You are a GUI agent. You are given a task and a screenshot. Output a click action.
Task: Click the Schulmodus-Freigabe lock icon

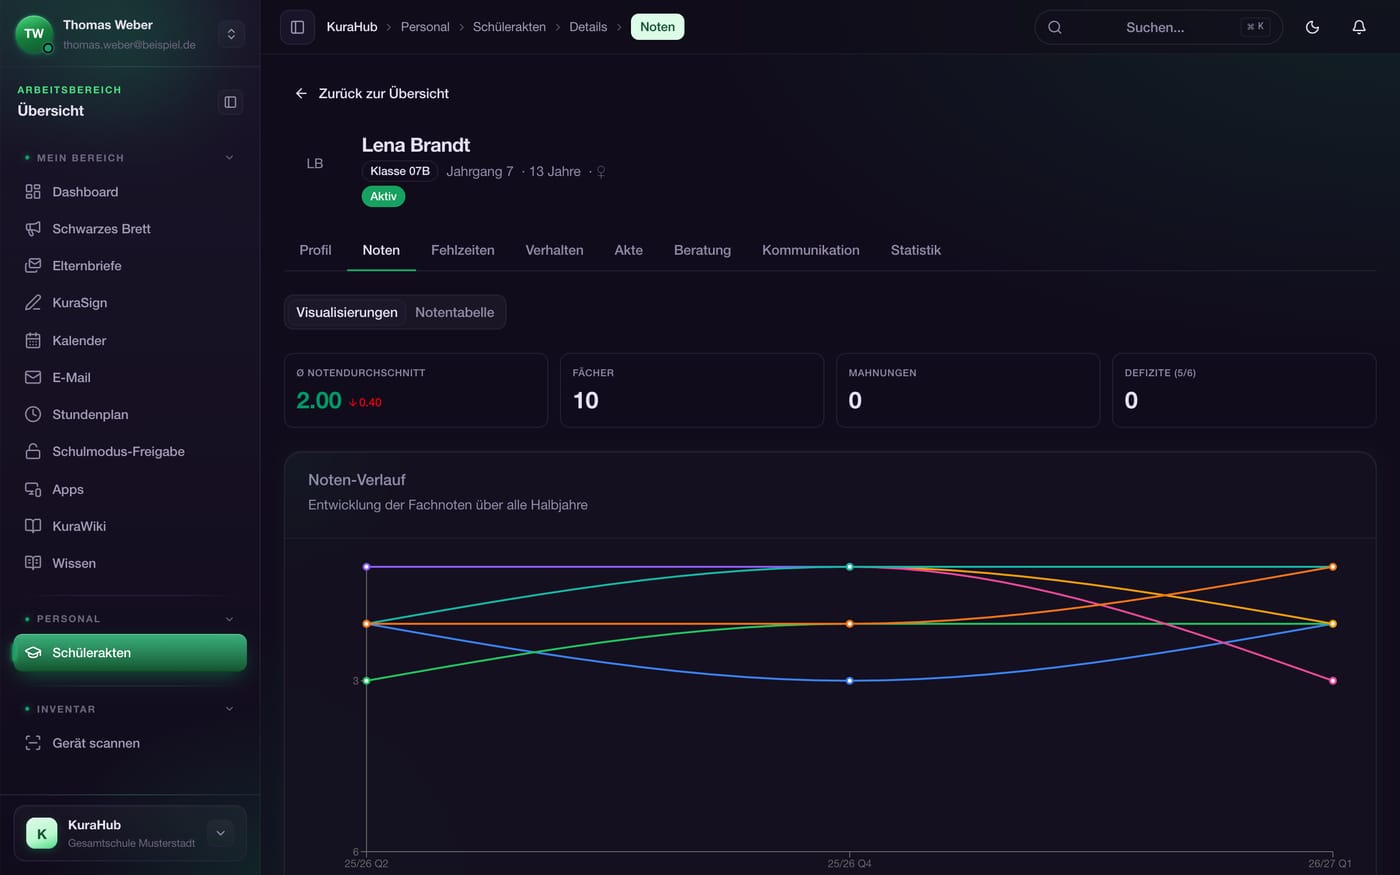pos(33,451)
